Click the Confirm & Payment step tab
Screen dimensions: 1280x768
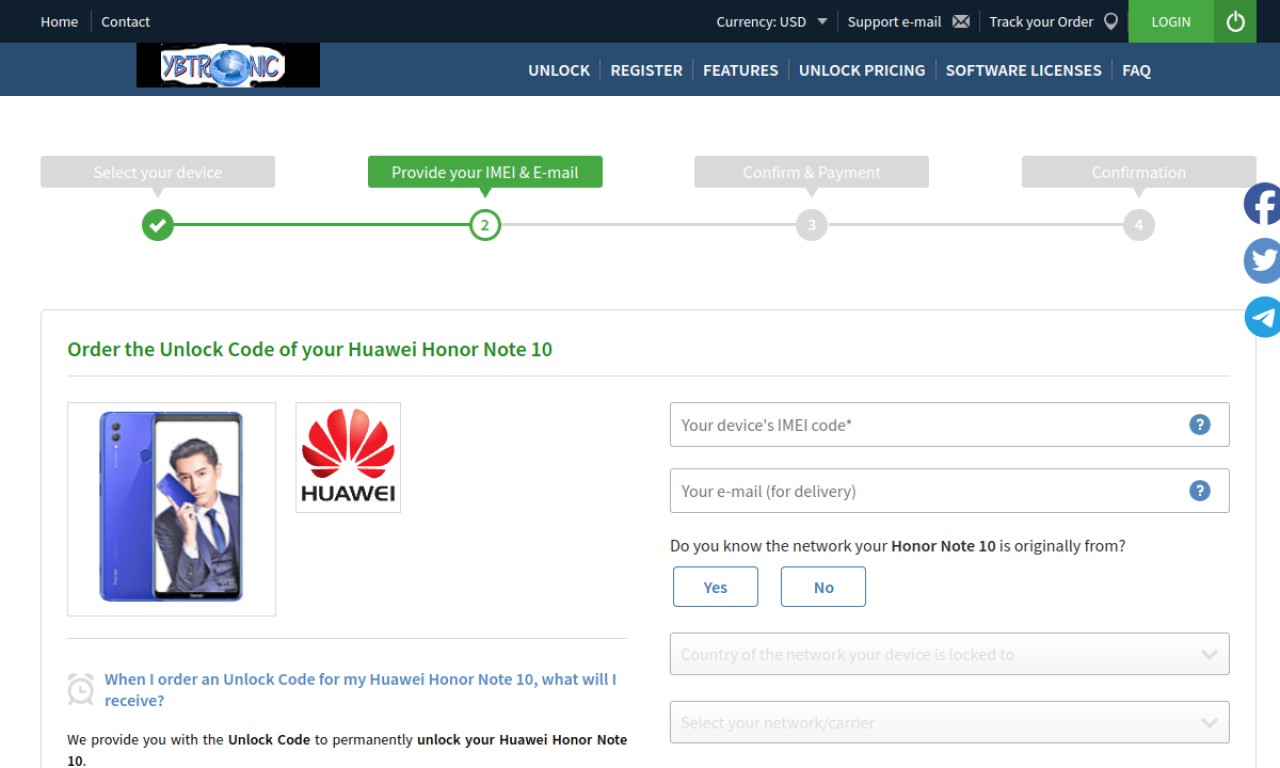coord(812,172)
